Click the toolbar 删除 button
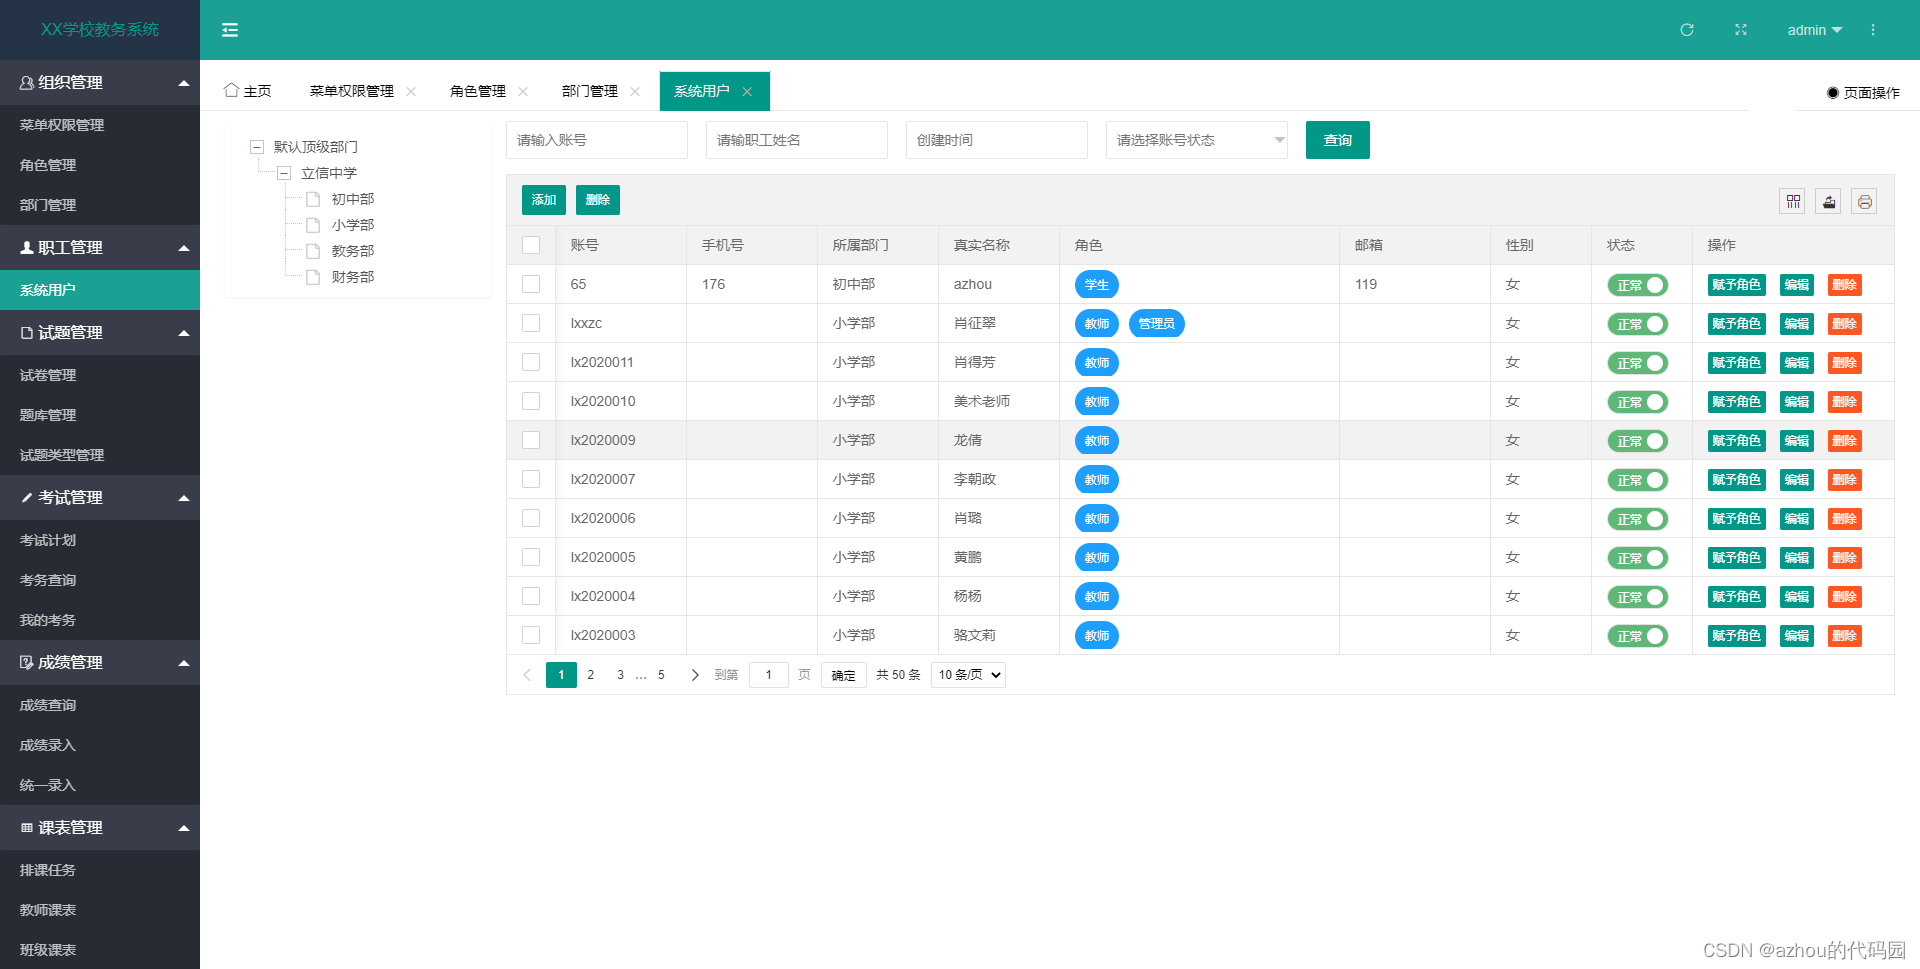 click(x=598, y=200)
